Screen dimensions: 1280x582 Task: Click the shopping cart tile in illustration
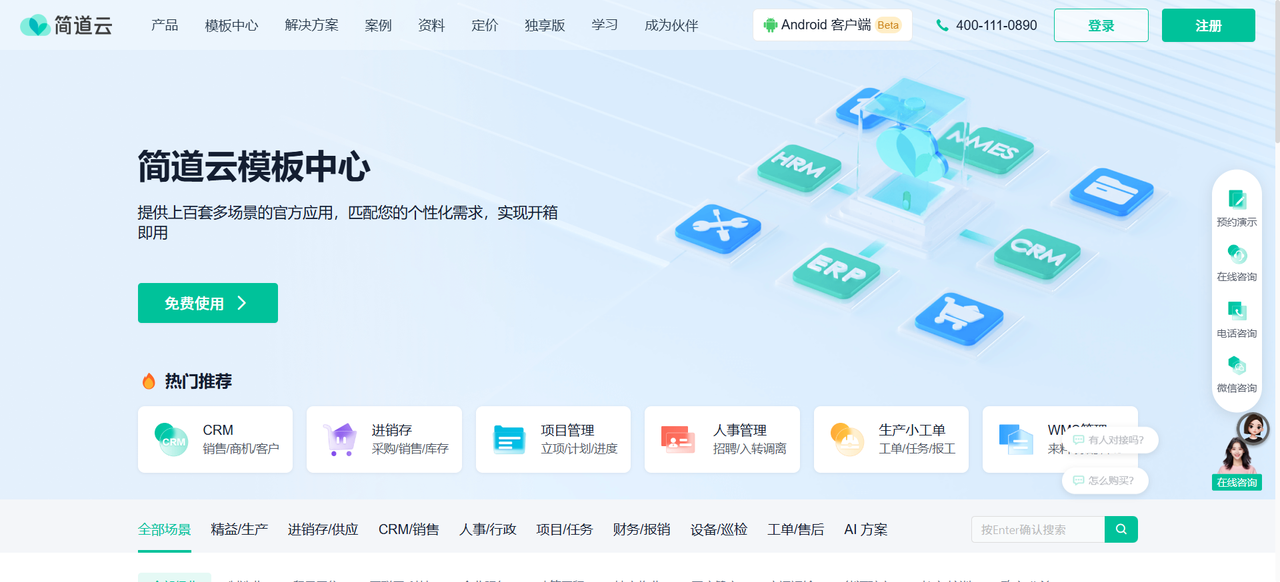[x=958, y=317]
